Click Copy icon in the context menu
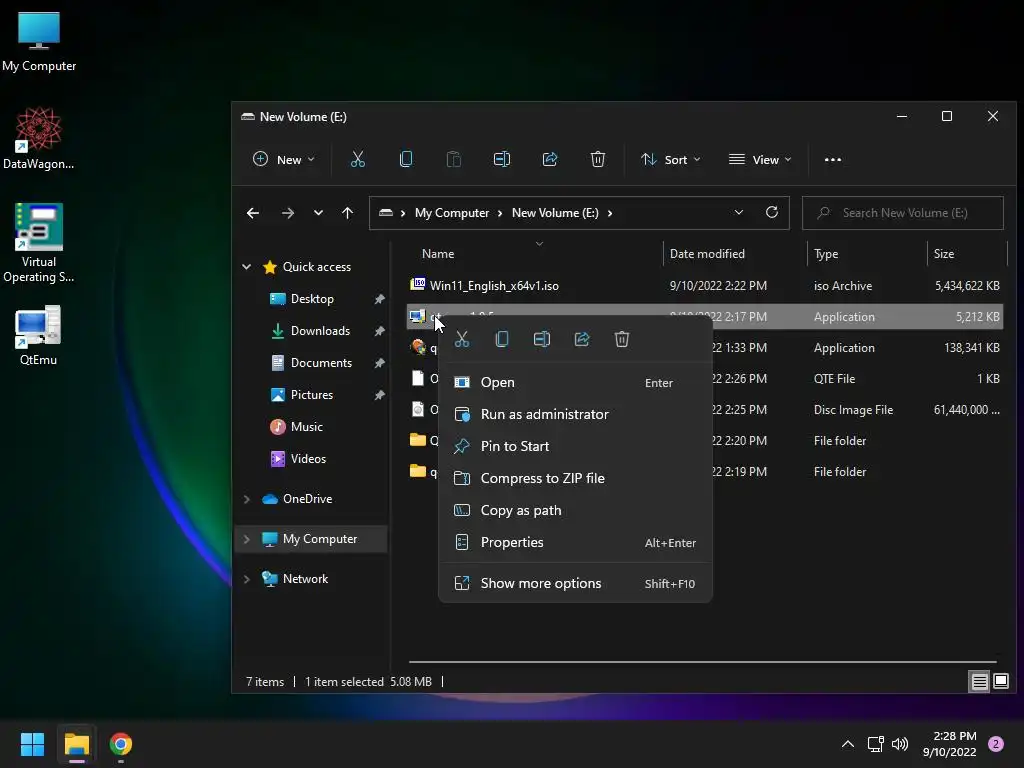This screenshot has height=768, width=1024. 502,339
